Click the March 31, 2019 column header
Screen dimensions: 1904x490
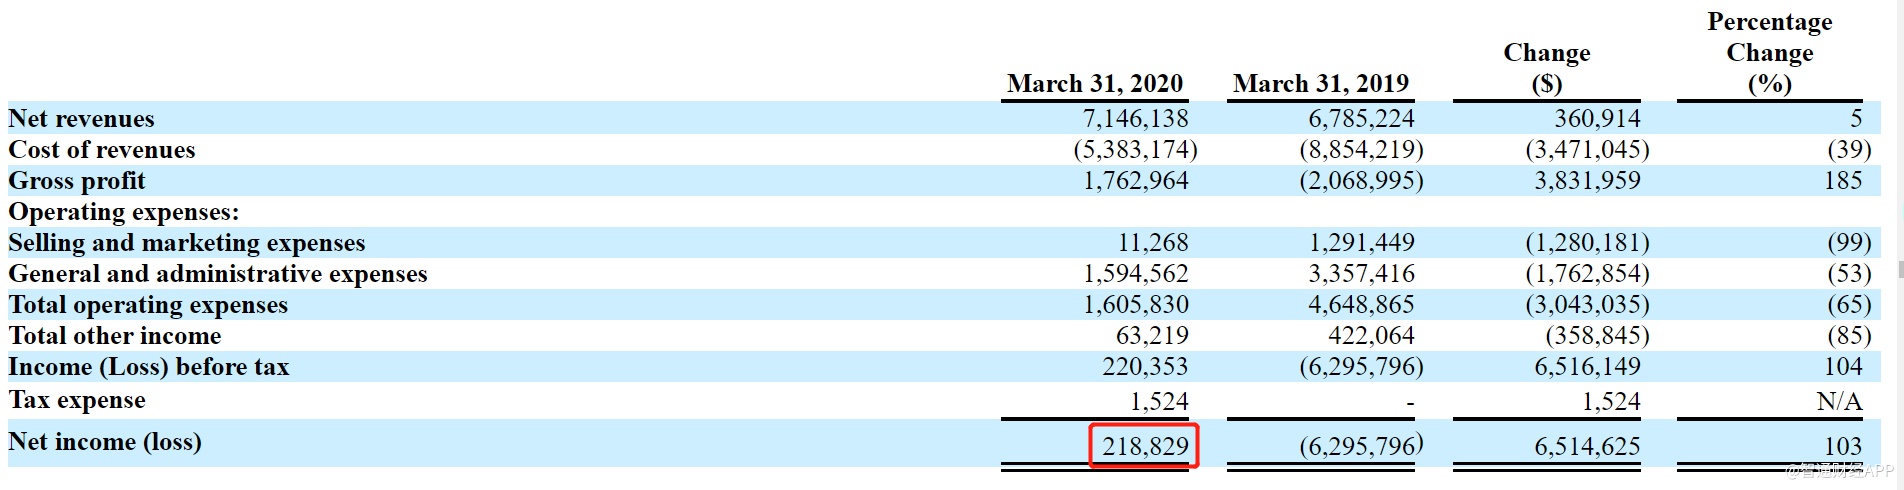coord(1320,83)
